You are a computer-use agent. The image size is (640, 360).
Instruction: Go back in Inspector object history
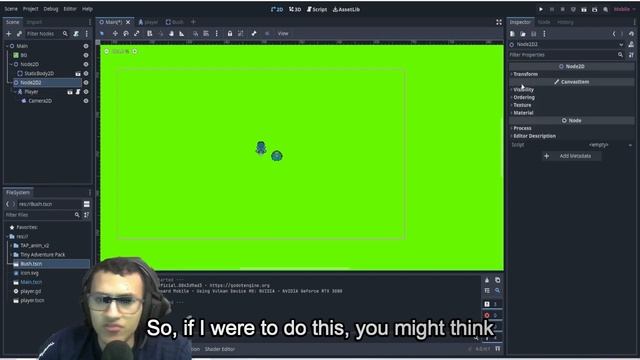point(614,34)
